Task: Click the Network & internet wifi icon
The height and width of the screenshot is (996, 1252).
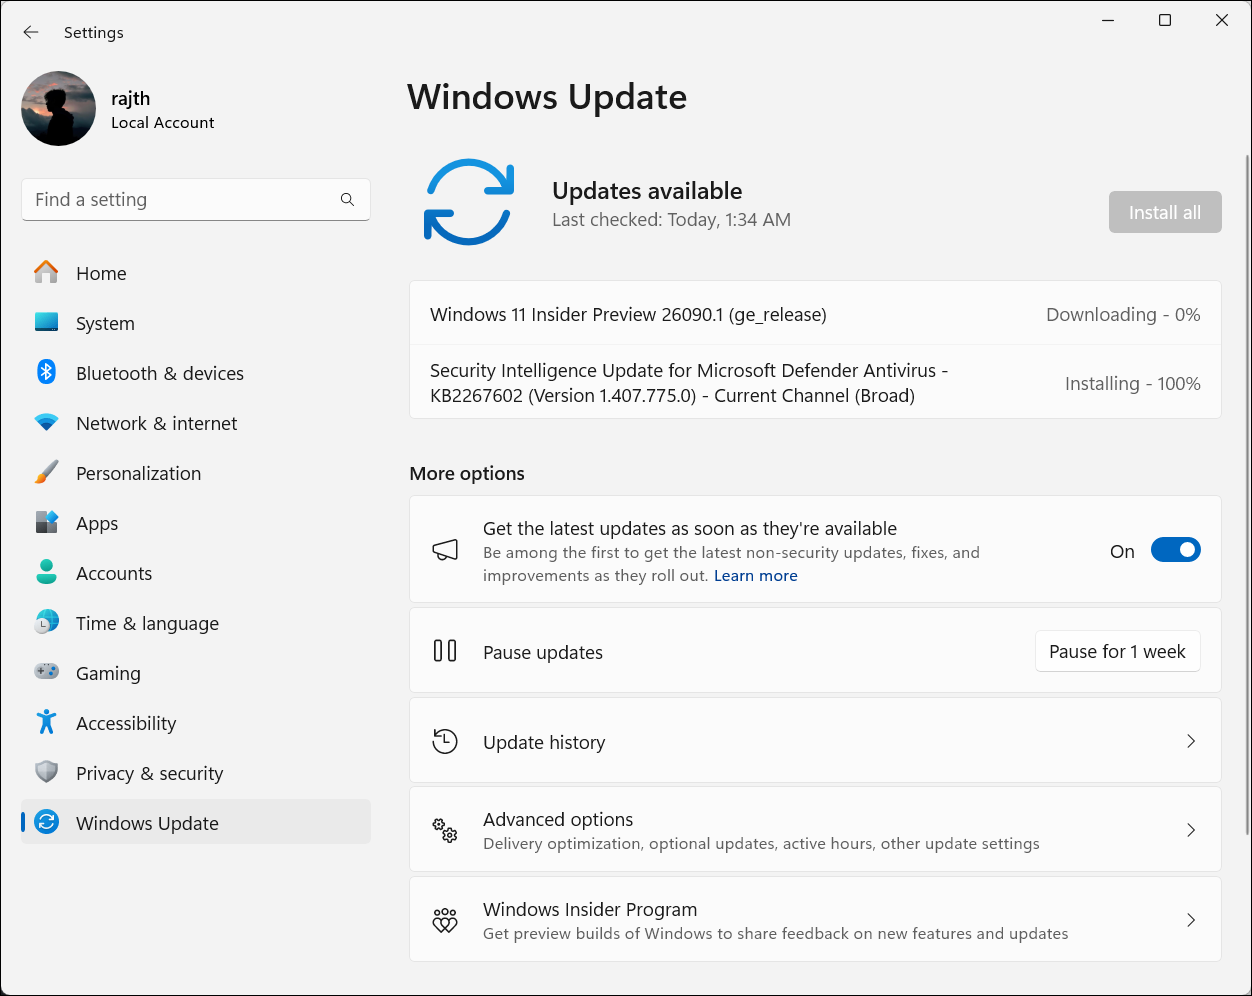Action: pos(46,423)
